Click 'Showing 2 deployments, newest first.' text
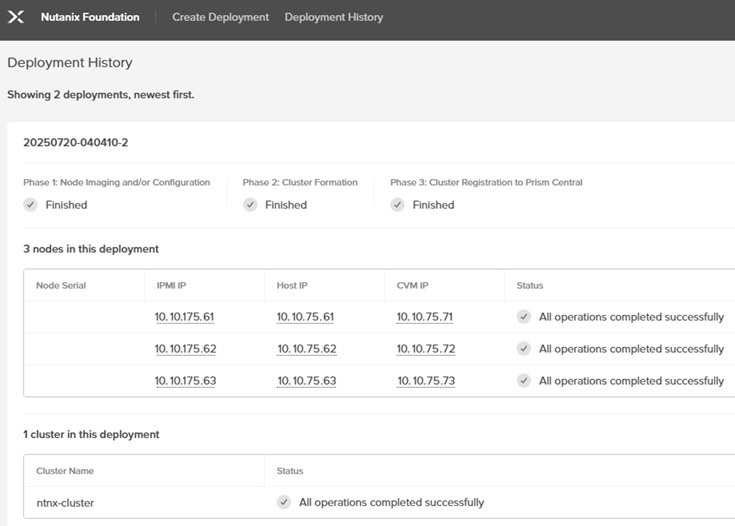 tap(101, 95)
